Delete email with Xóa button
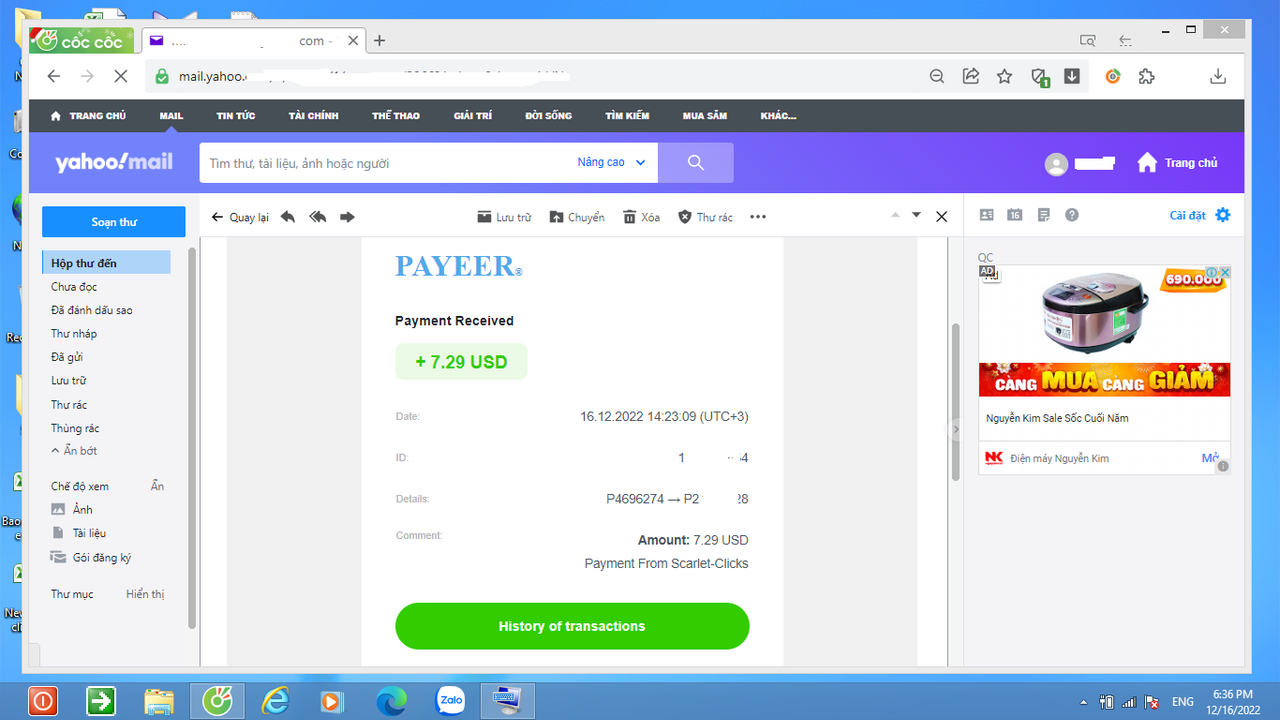The height and width of the screenshot is (720, 1280). pos(641,217)
